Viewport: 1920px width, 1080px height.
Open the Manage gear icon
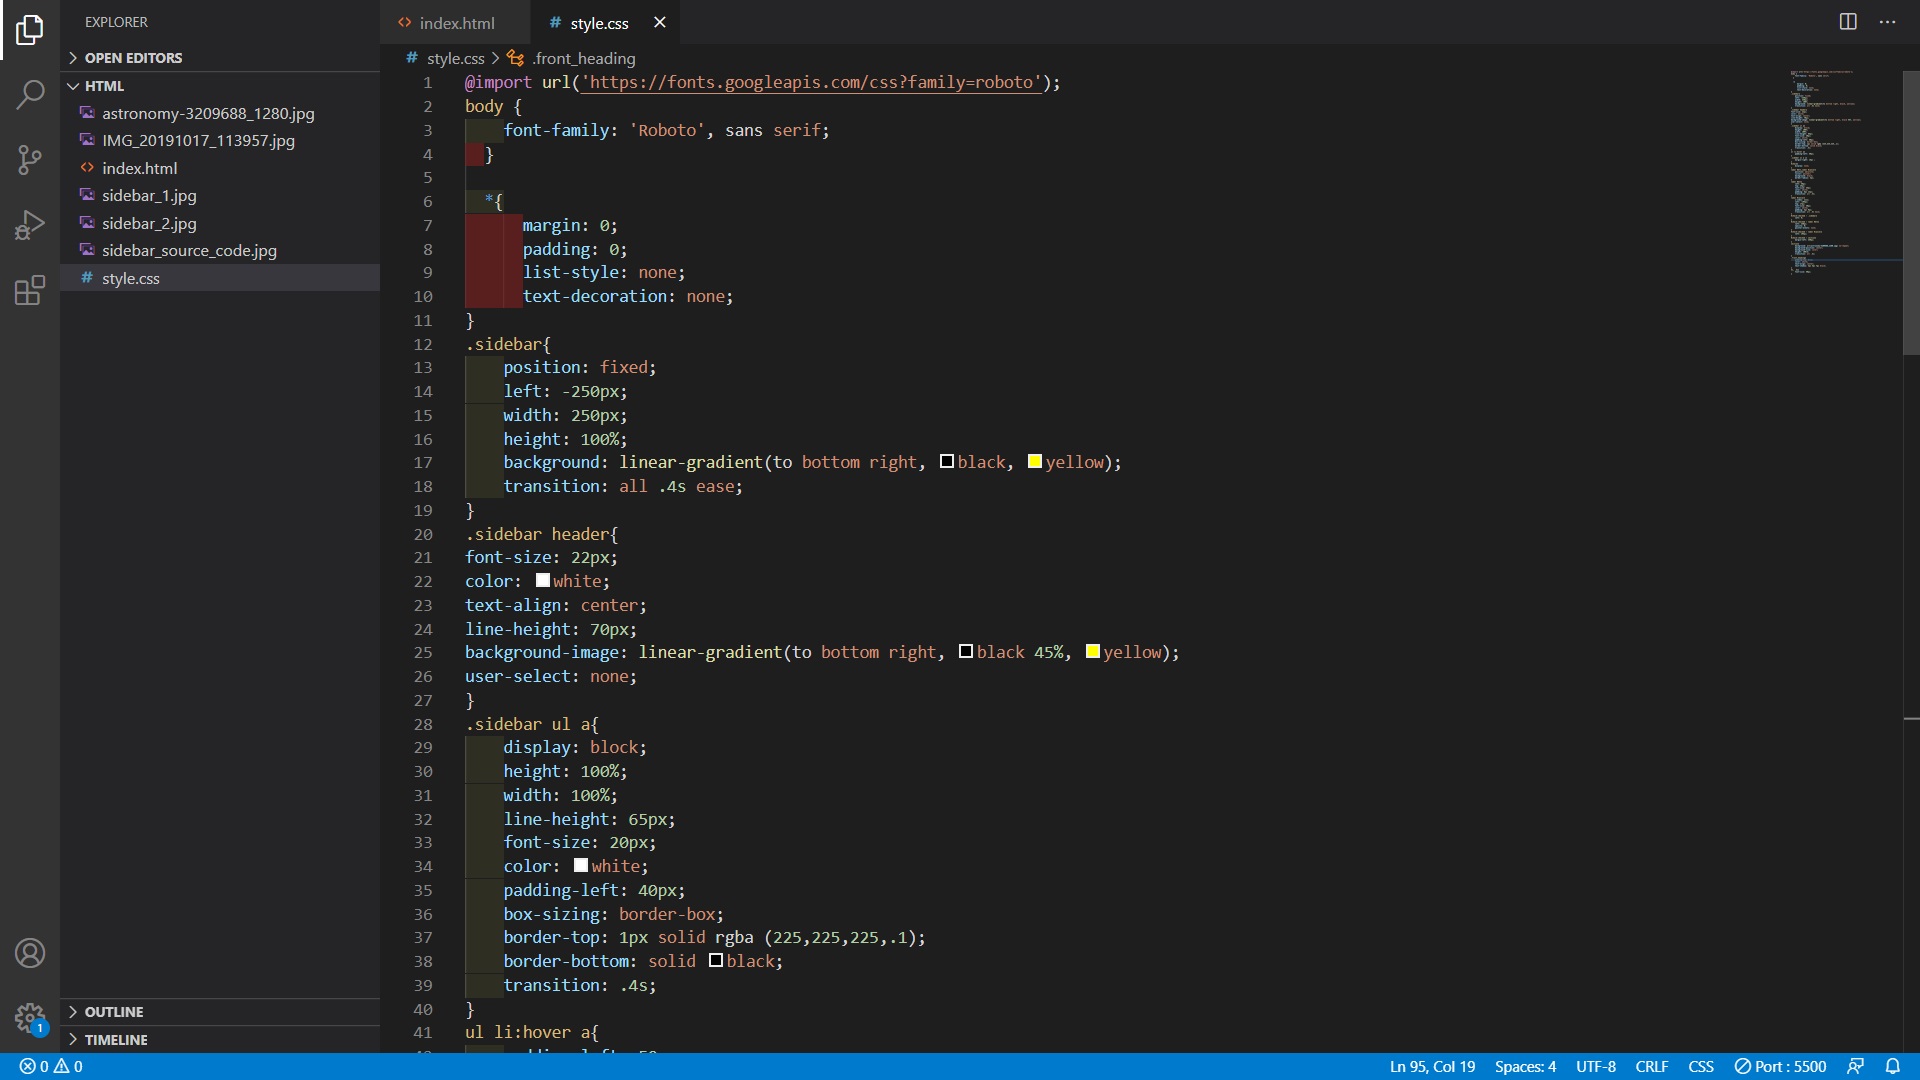(30, 1019)
